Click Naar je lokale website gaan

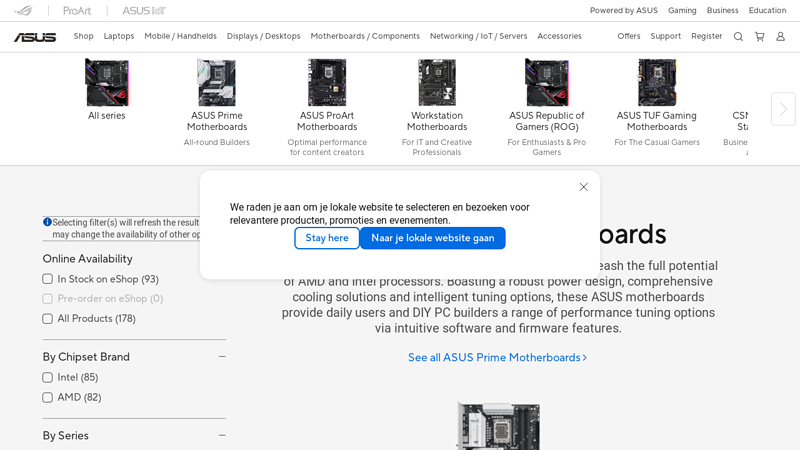(x=433, y=238)
